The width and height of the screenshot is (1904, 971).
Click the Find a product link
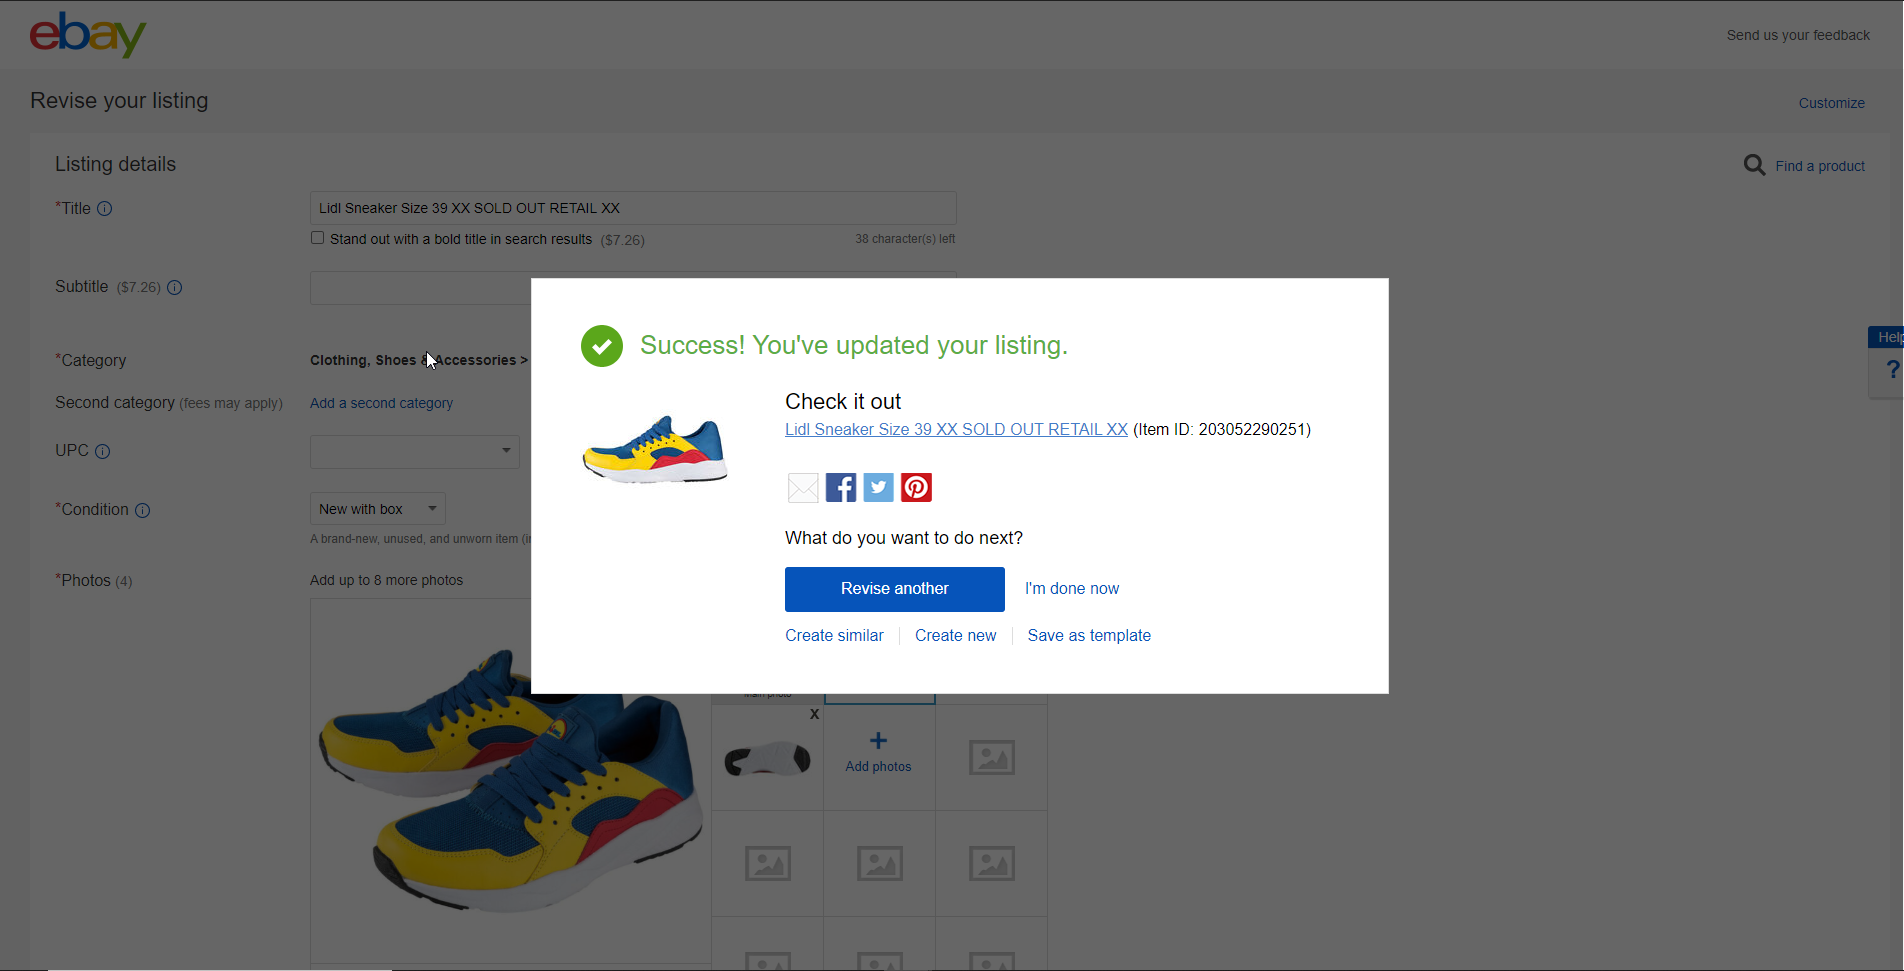(x=1820, y=166)
